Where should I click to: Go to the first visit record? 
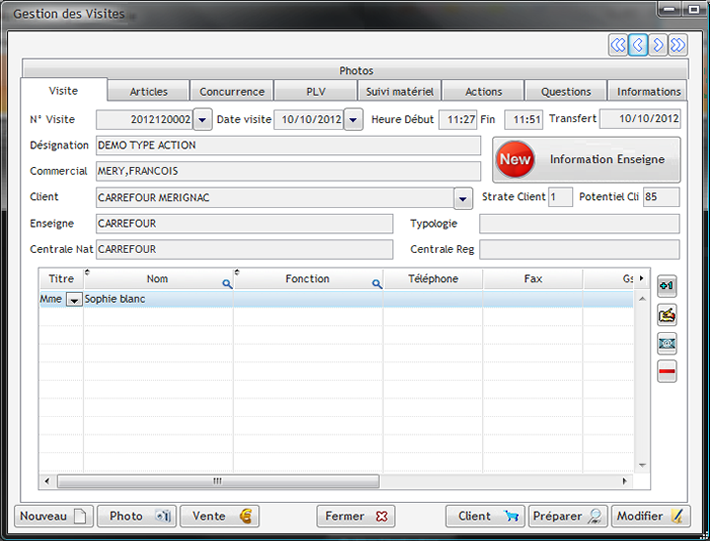pos(618,45)
